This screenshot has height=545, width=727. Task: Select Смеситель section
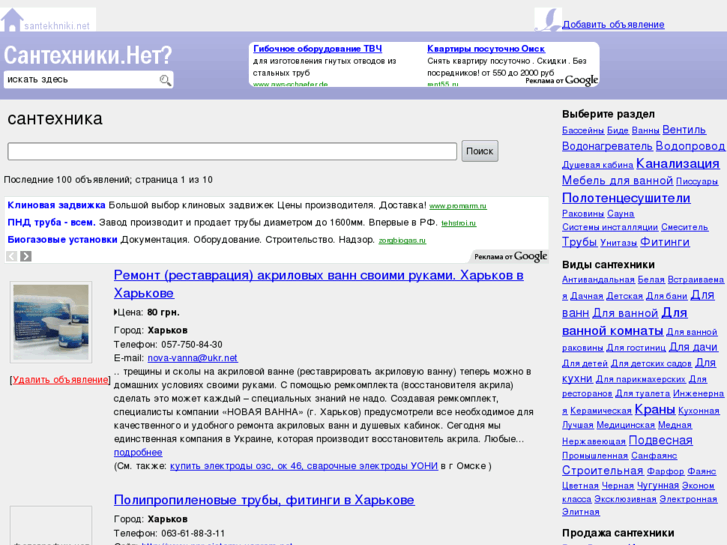point(685,227)
